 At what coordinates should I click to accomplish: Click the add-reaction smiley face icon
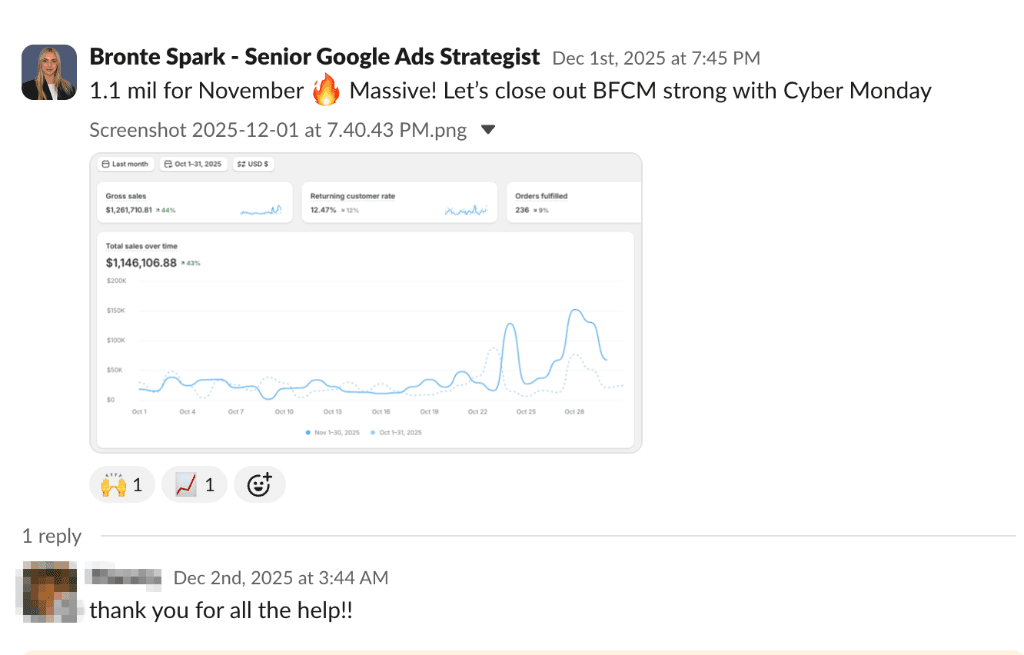point(259,484)
